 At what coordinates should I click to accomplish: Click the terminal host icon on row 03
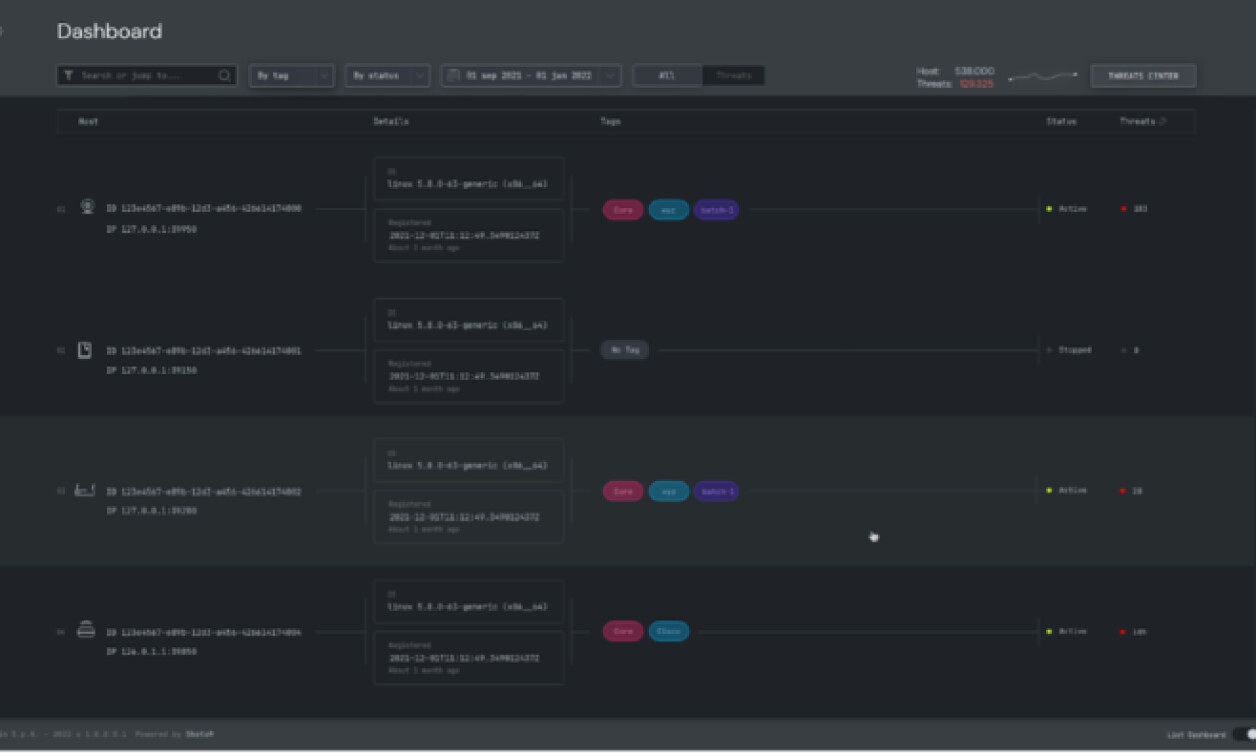pyautogui.click(x=85, y=489)
